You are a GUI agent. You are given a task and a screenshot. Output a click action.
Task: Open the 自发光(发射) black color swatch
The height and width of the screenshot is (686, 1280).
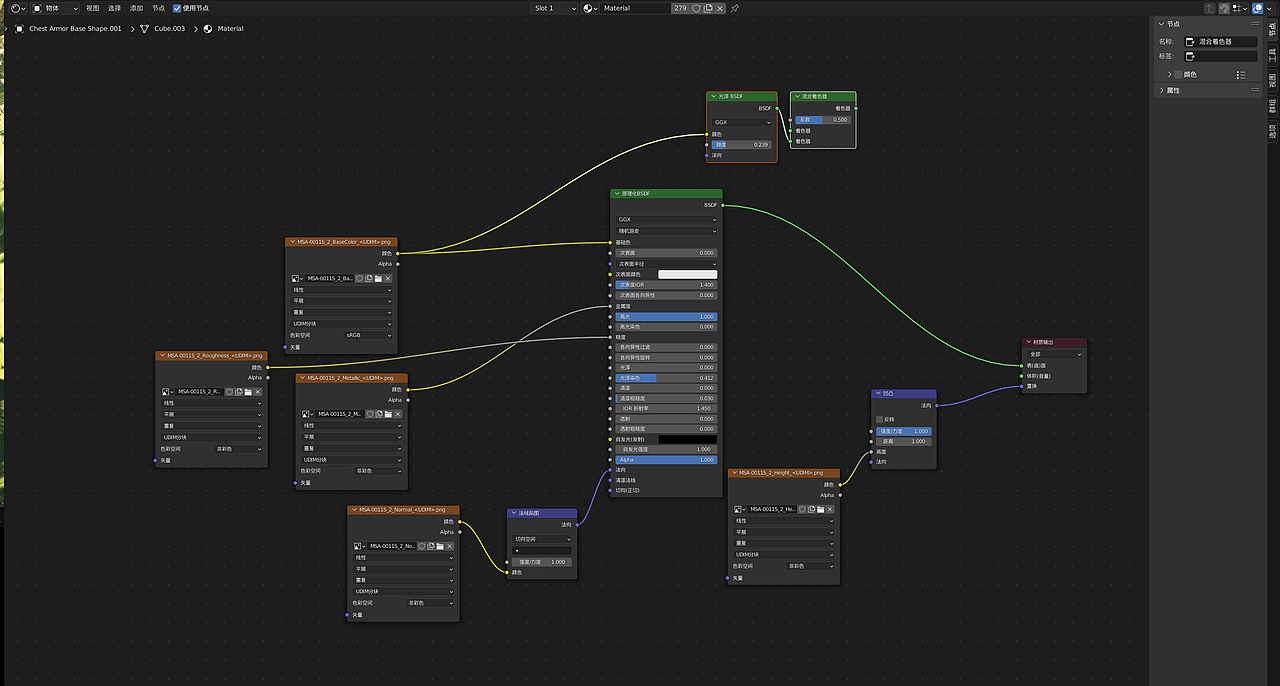coord(687,439)
